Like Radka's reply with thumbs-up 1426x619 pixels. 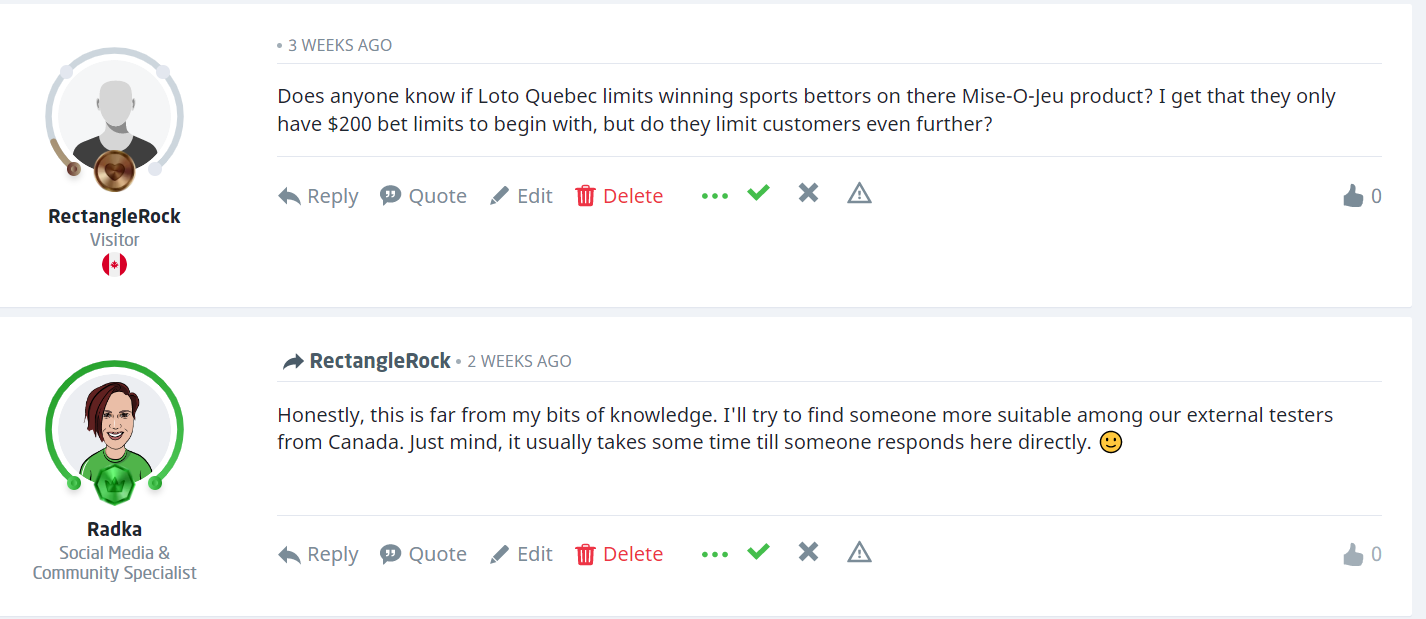[1353, 554]
